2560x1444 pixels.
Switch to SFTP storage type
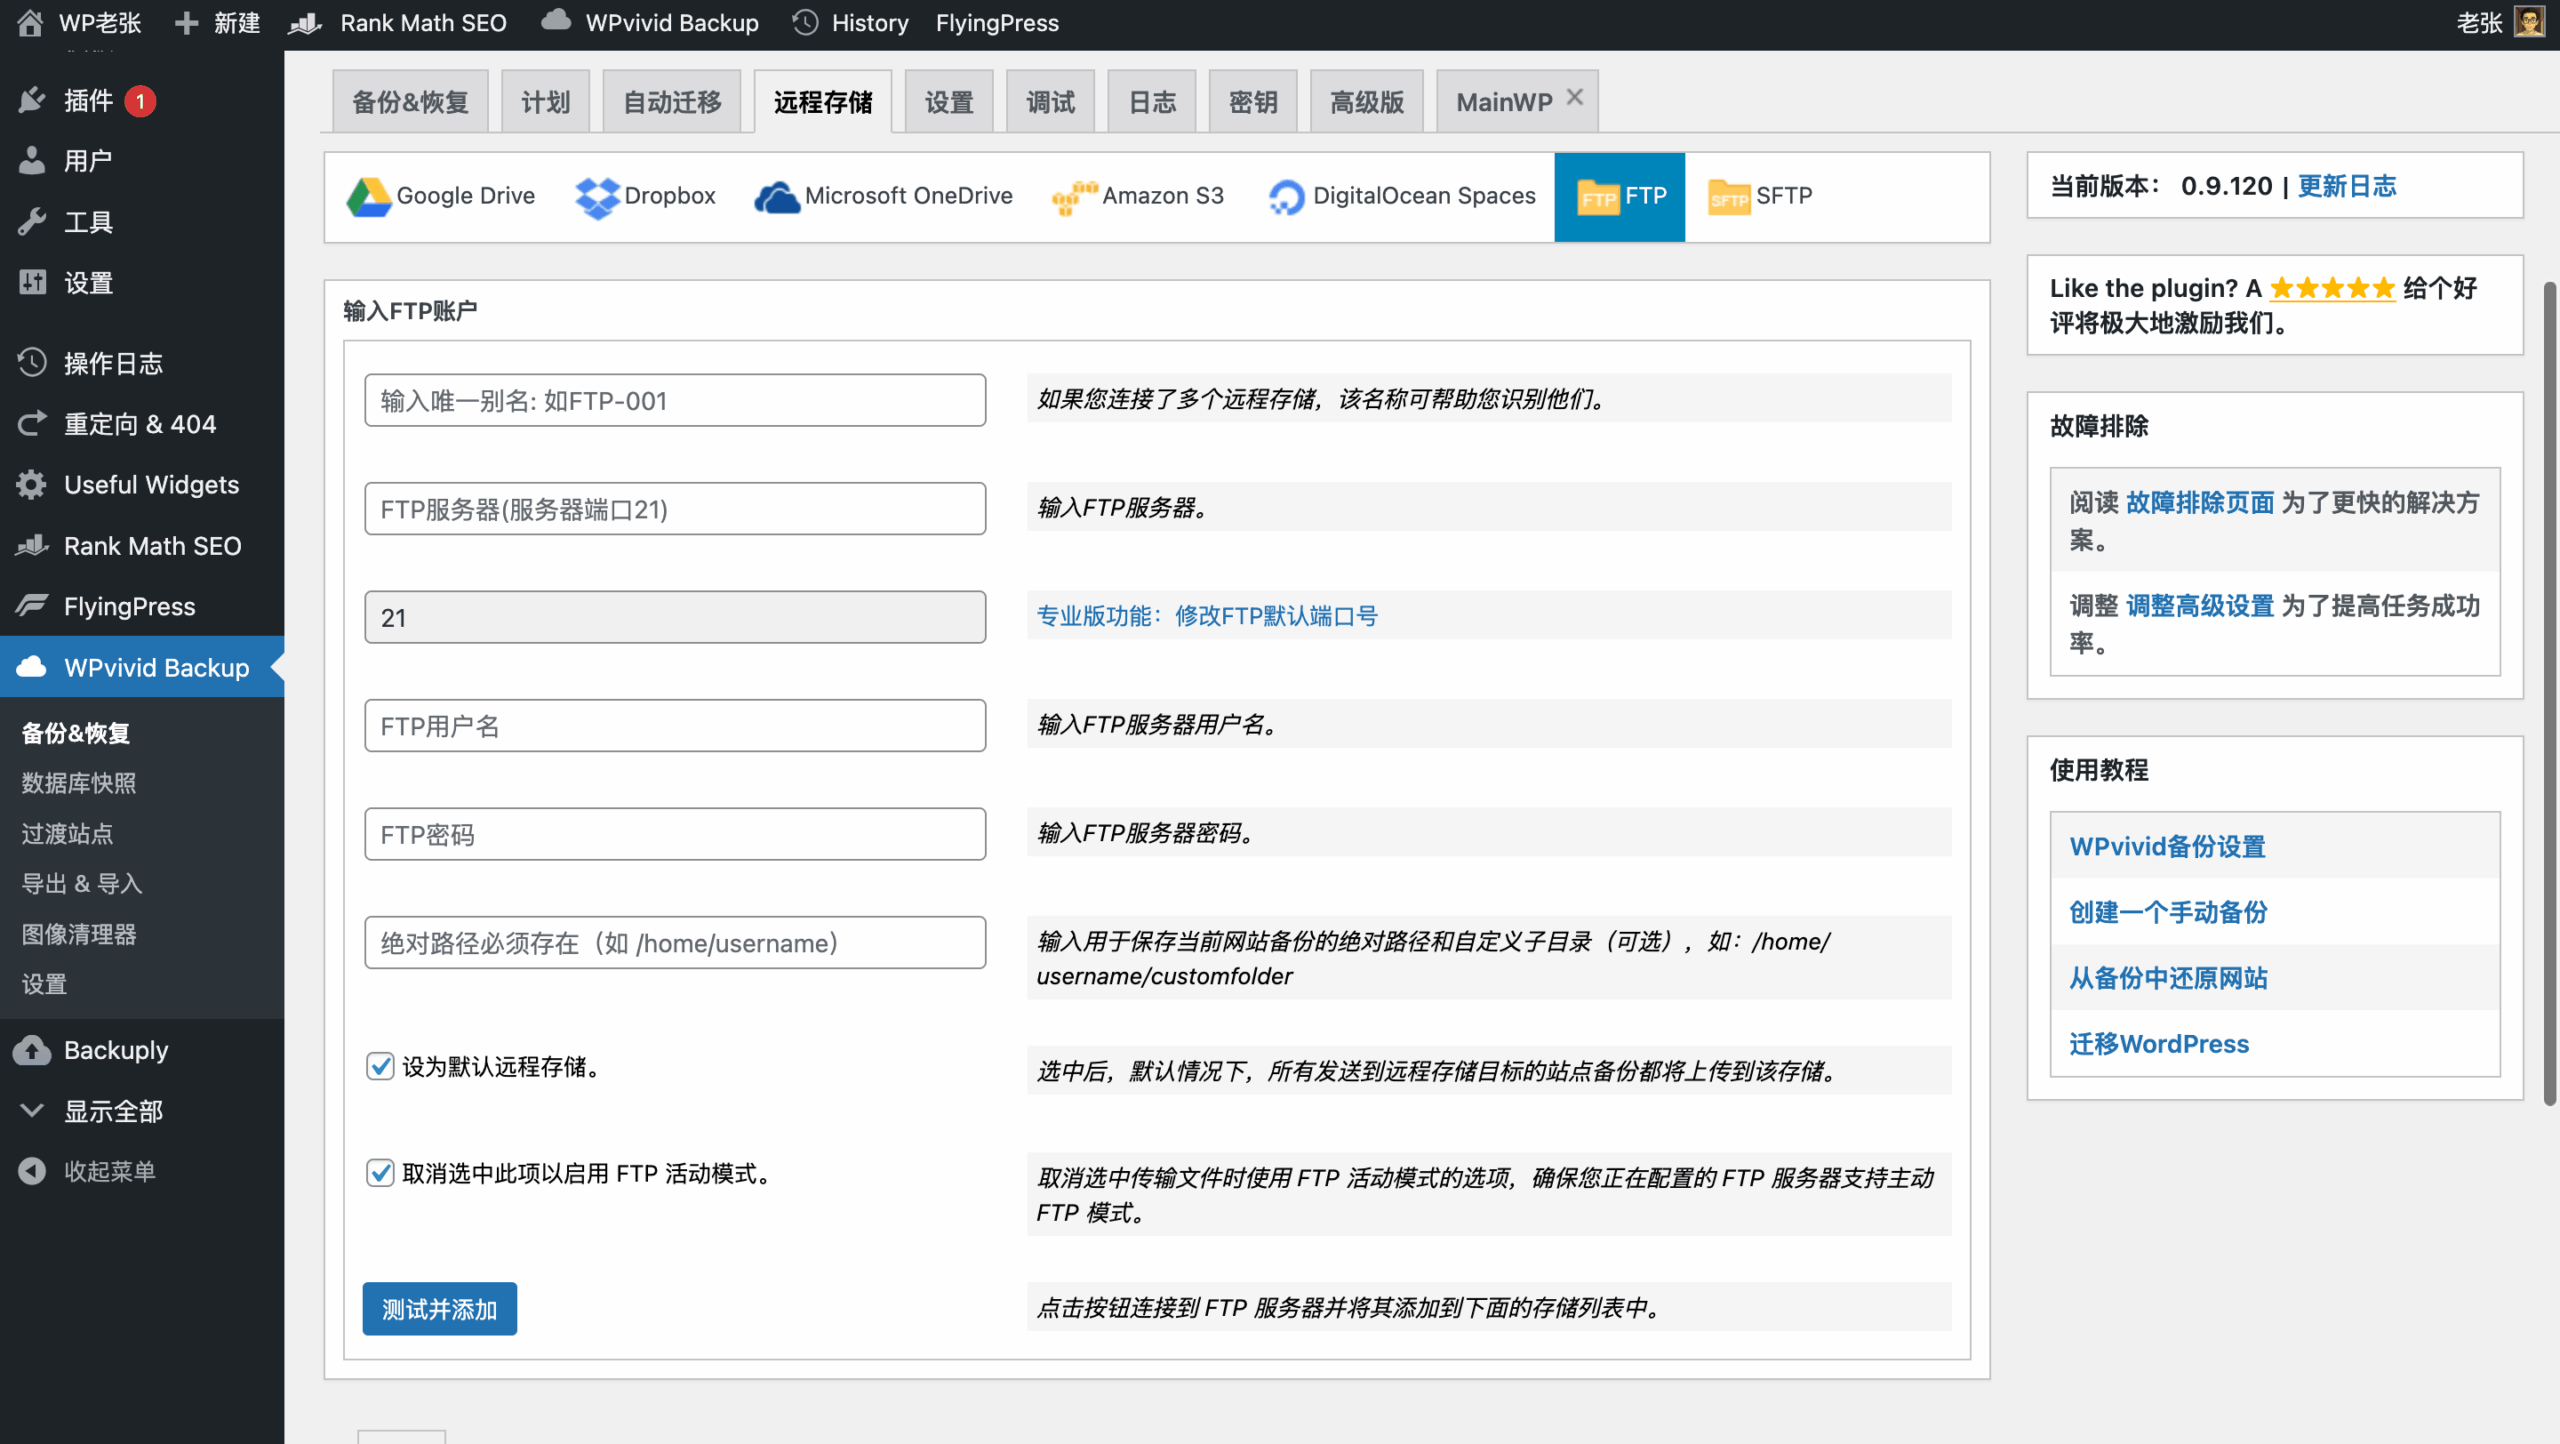click(x=1758, y=197)
